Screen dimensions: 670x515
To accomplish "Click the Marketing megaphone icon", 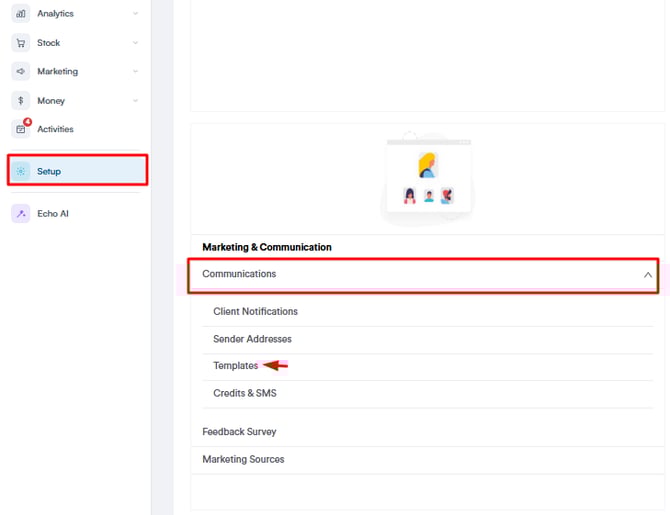I will click(20, 72).
